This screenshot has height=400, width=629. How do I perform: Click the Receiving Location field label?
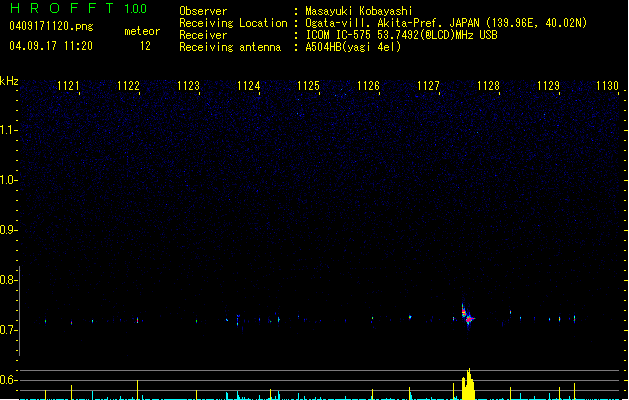tap(233, 23)
